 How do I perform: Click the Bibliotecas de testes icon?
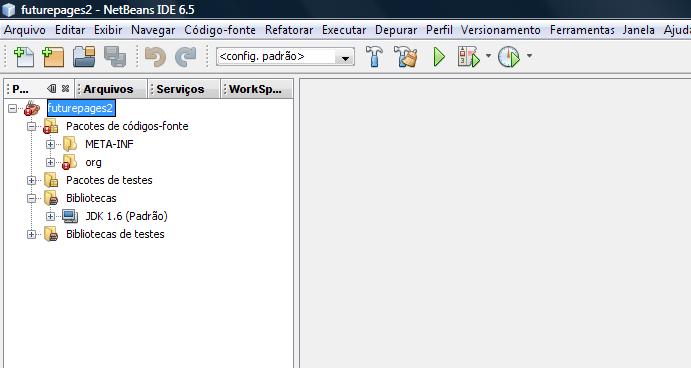coord(51,234)
